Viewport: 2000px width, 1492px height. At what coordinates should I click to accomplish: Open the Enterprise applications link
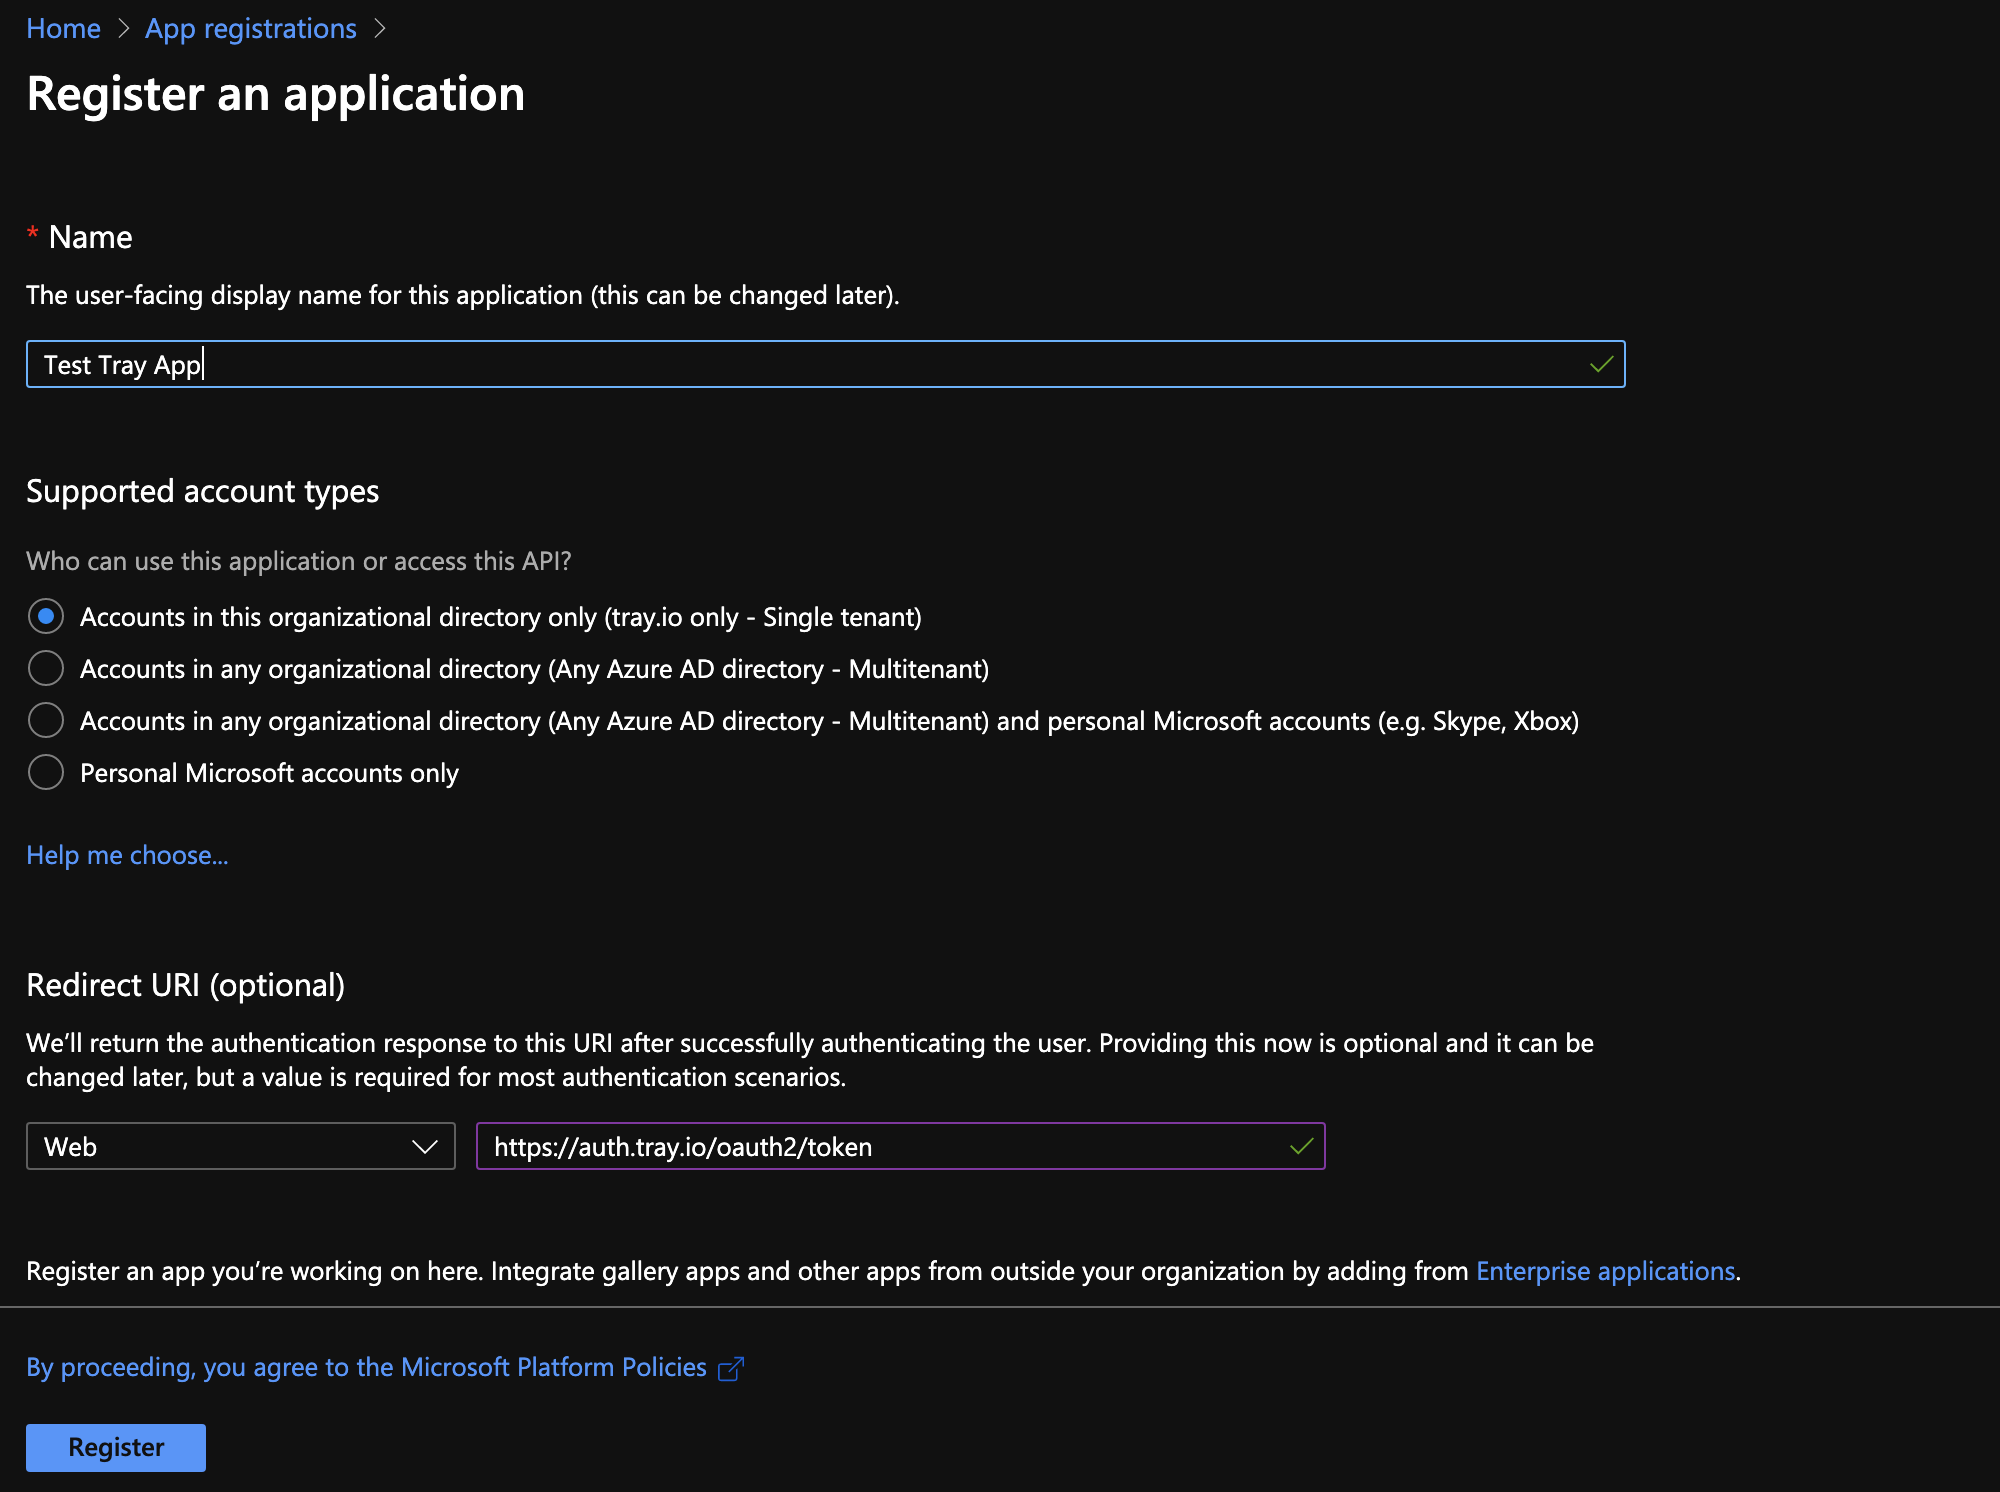[1605, 1270]
